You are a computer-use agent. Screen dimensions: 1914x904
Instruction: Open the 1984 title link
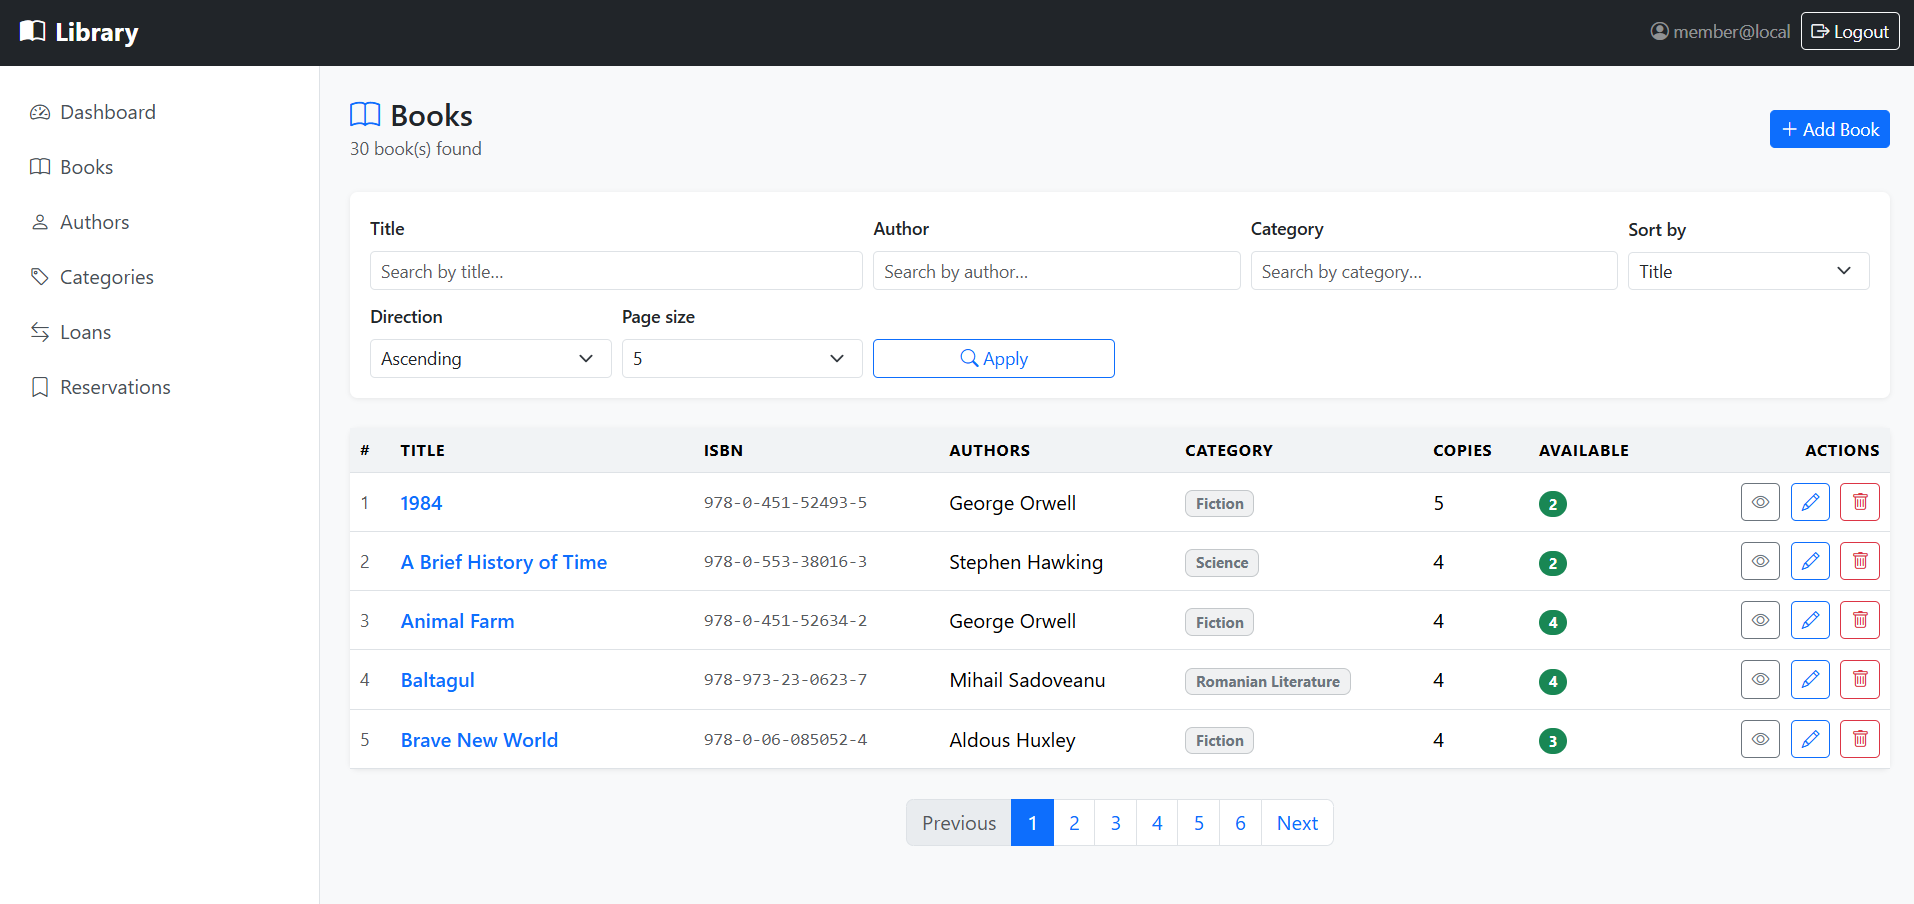(x=421, y=503)
